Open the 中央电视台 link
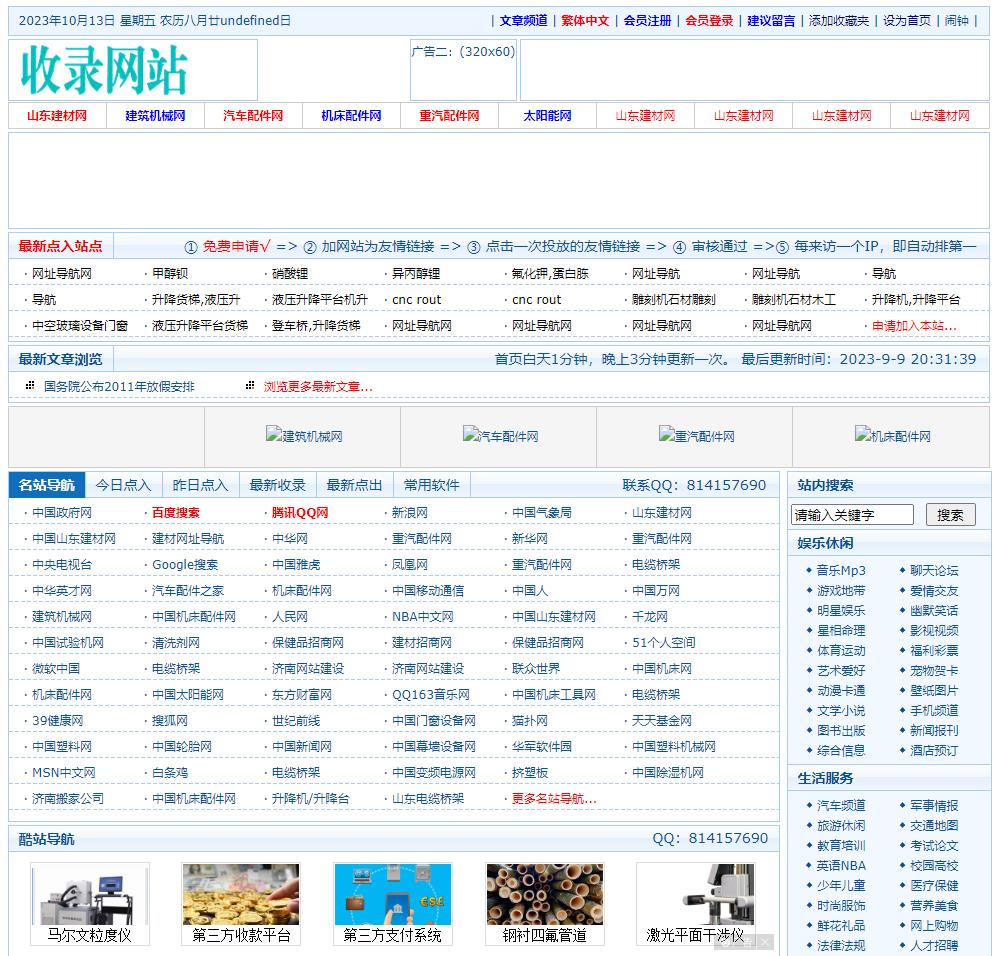 pyautogui.click(x=62, y=565)
